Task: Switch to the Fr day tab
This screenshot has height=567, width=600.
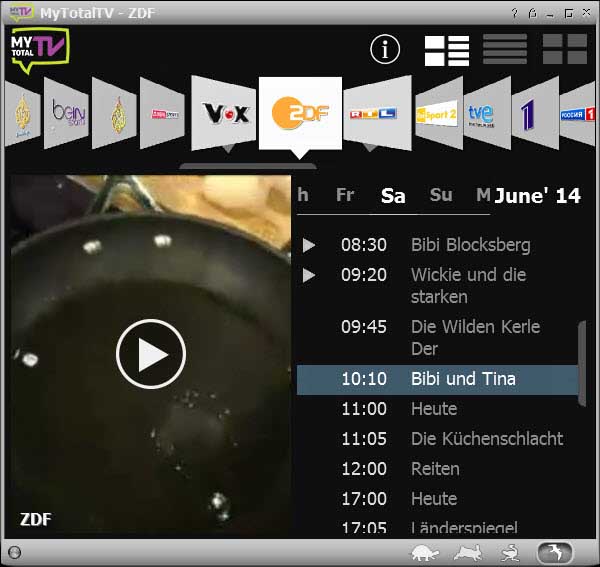Action: (x=345, y=195)
